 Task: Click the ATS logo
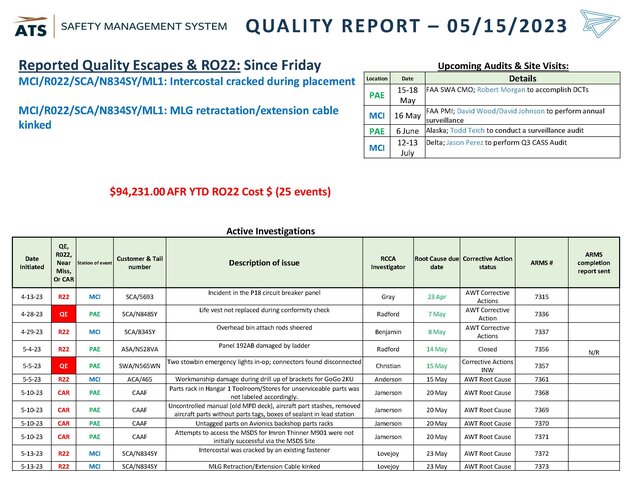click(x=31, y=27)
